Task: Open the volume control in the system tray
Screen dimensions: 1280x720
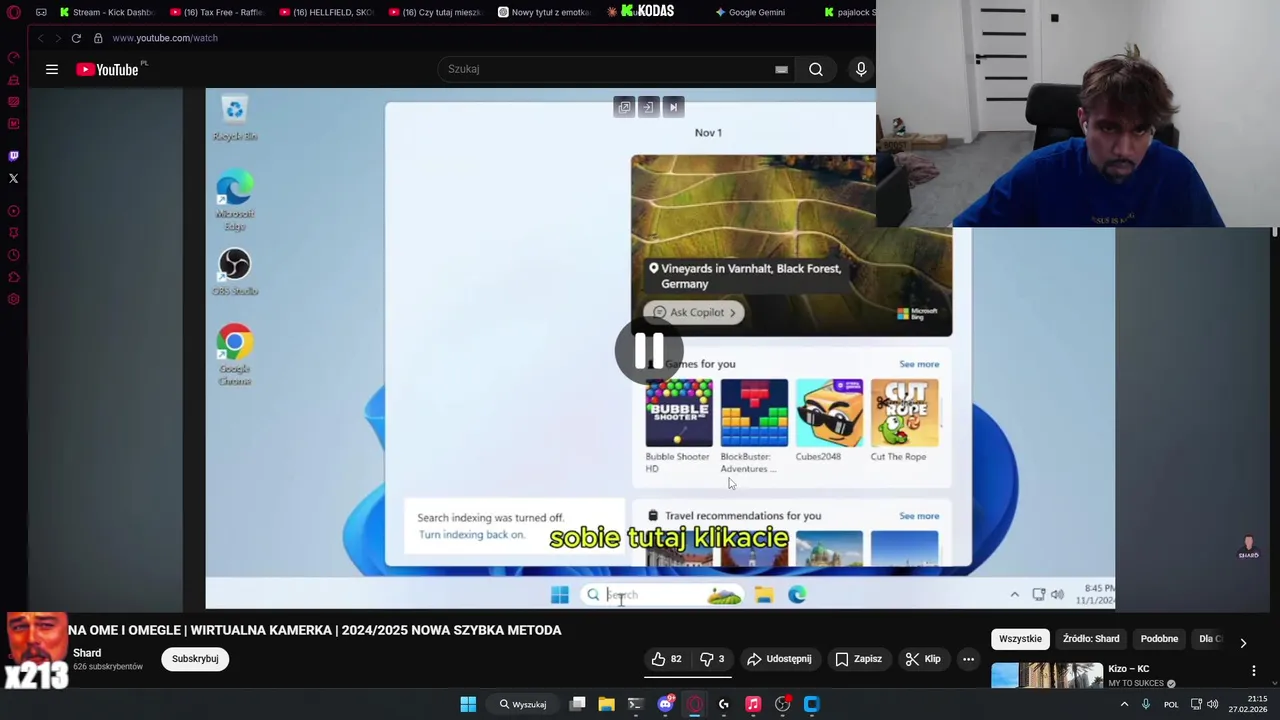Action: pos(1212,704)
